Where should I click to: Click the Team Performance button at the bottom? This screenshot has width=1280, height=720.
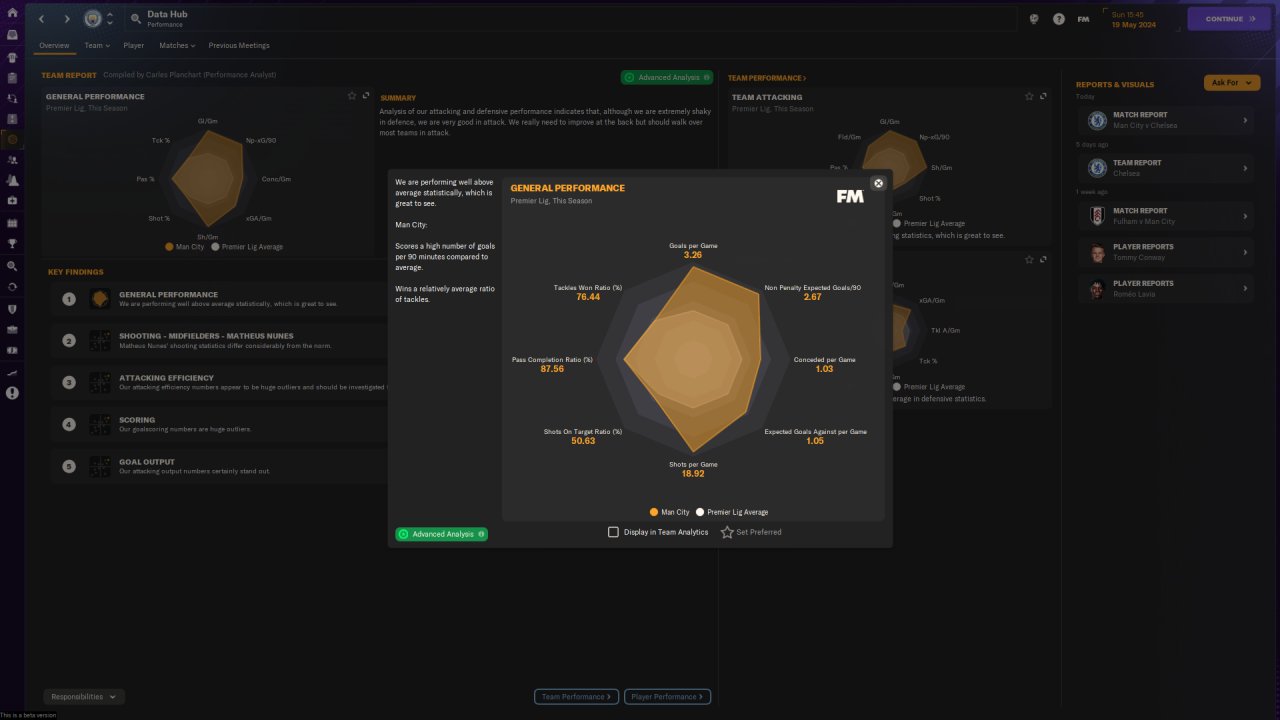pos(577,697)
